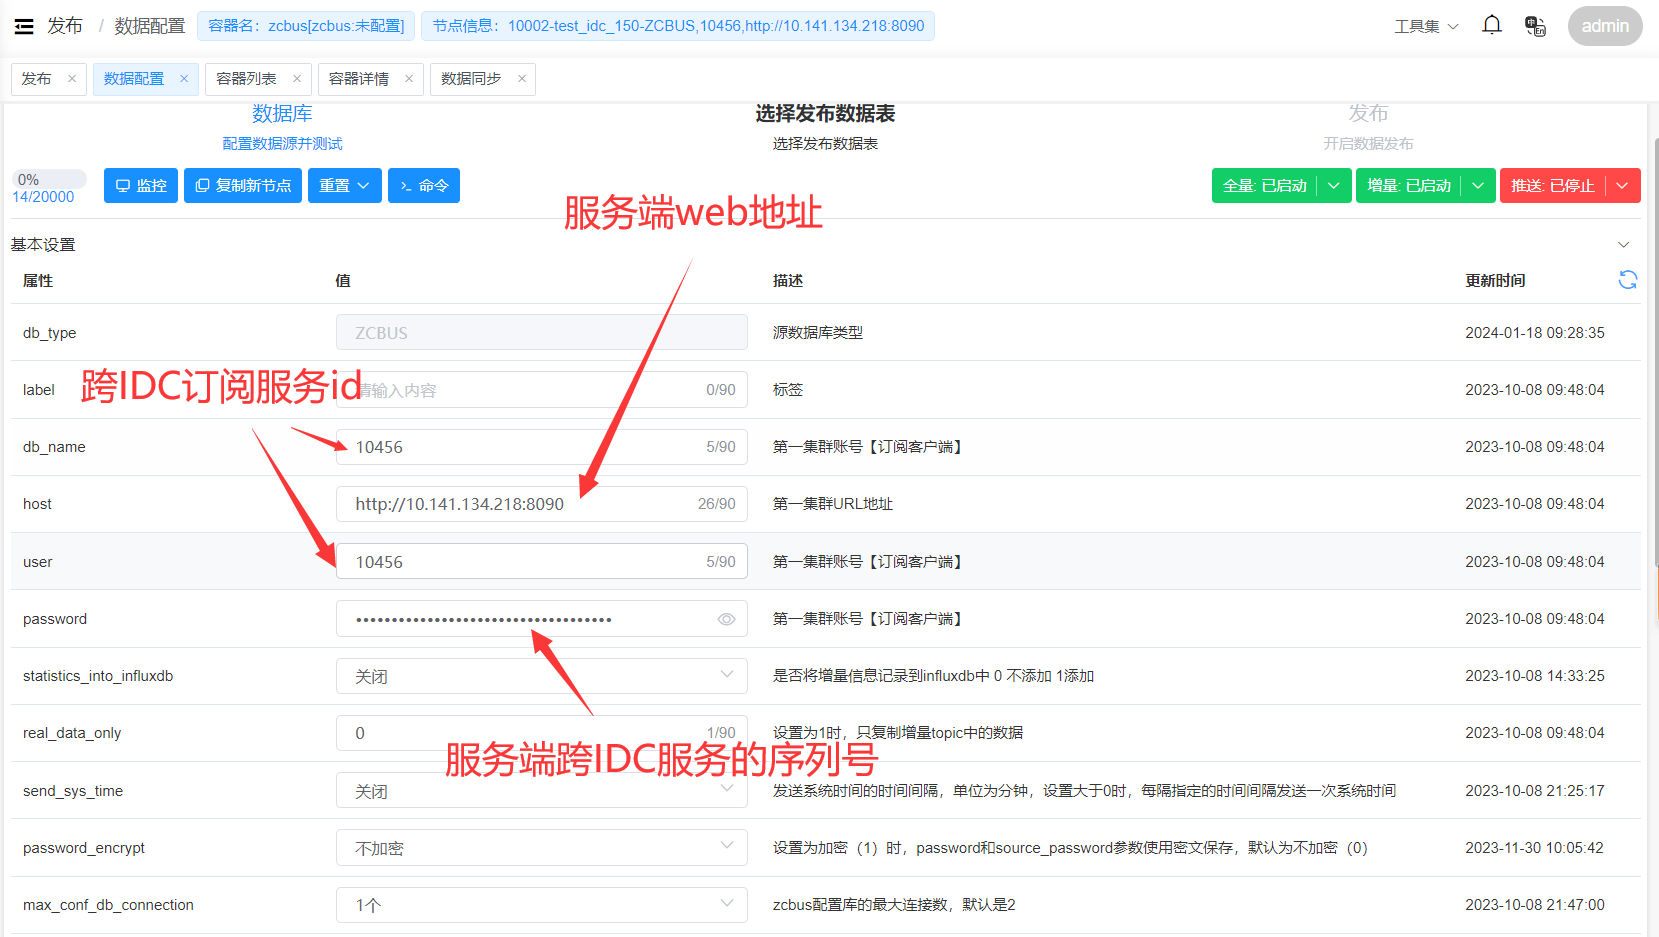Click the host URL input field
1659x937 pixels.
tap(520, 504)
